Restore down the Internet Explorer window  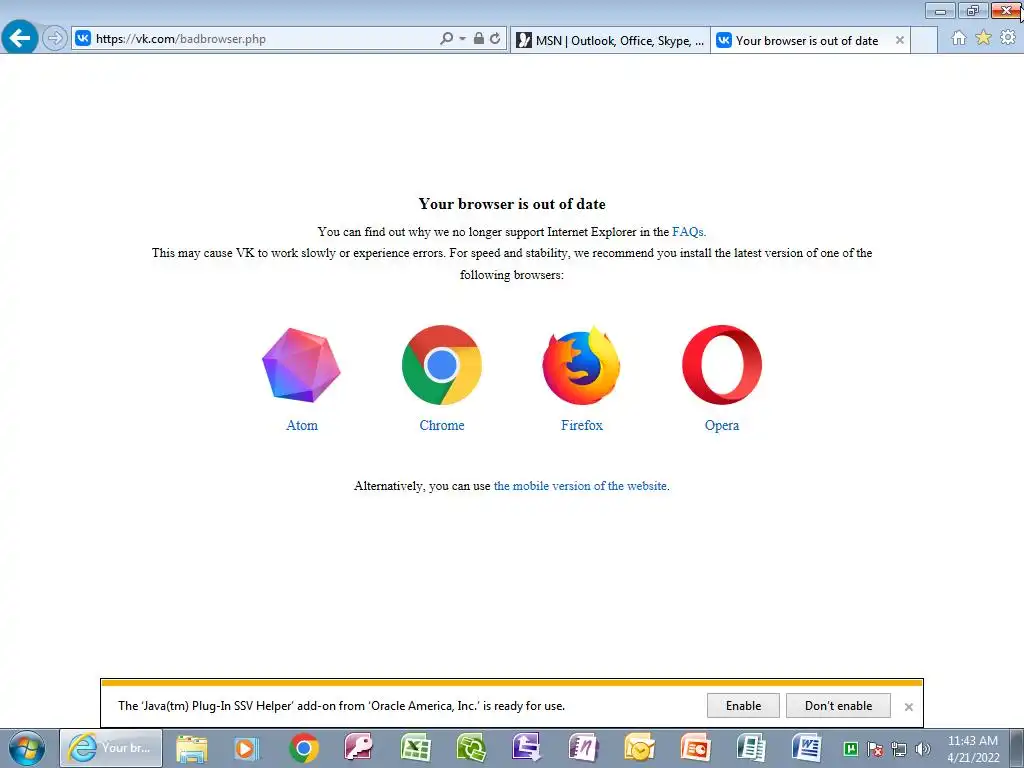pos(973,10)
